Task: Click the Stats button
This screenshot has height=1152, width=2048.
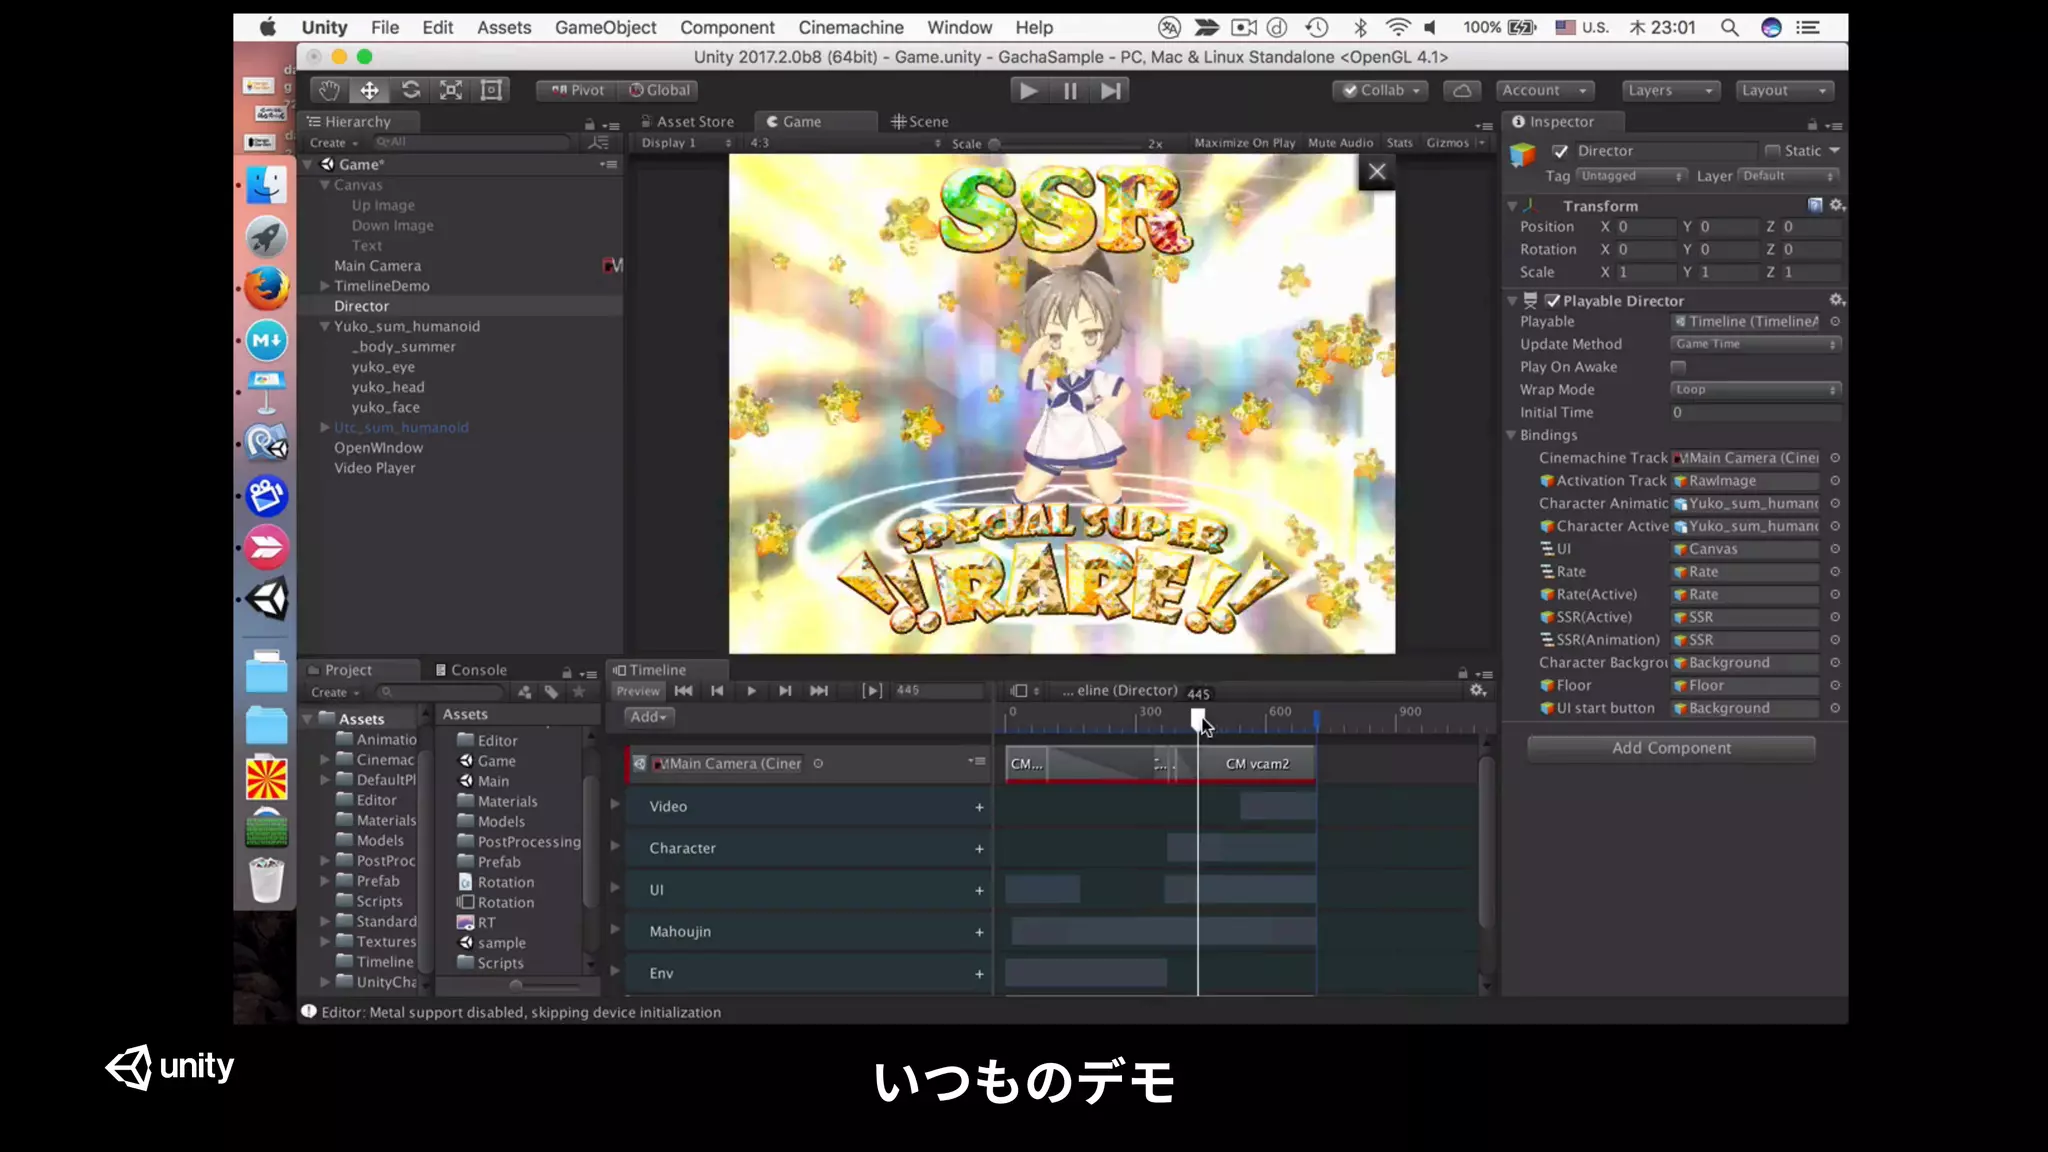Action: [x=1400, y=143]
